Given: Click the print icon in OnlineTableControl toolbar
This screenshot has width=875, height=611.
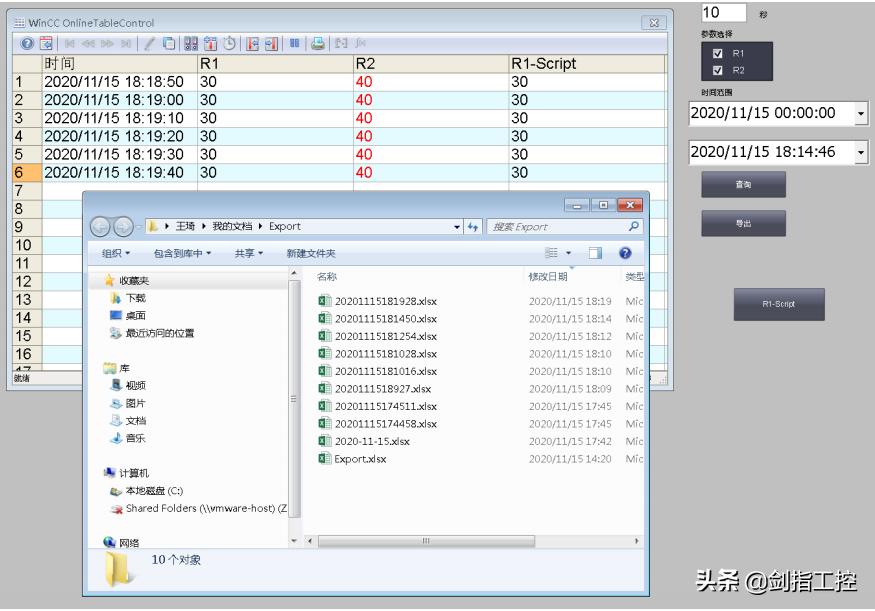Looking at the screenshot, I should (x=318, y=43).
